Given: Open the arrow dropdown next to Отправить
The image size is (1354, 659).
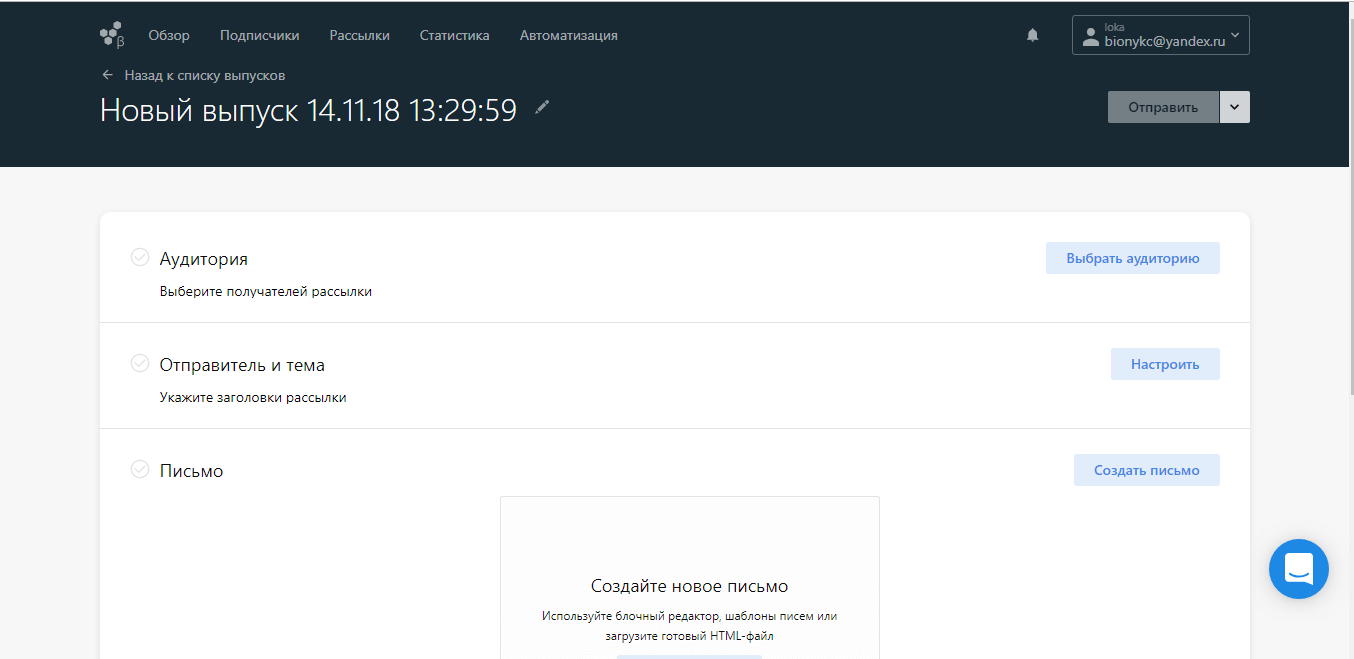Looking at the screenshot, I should point(1235,107).
